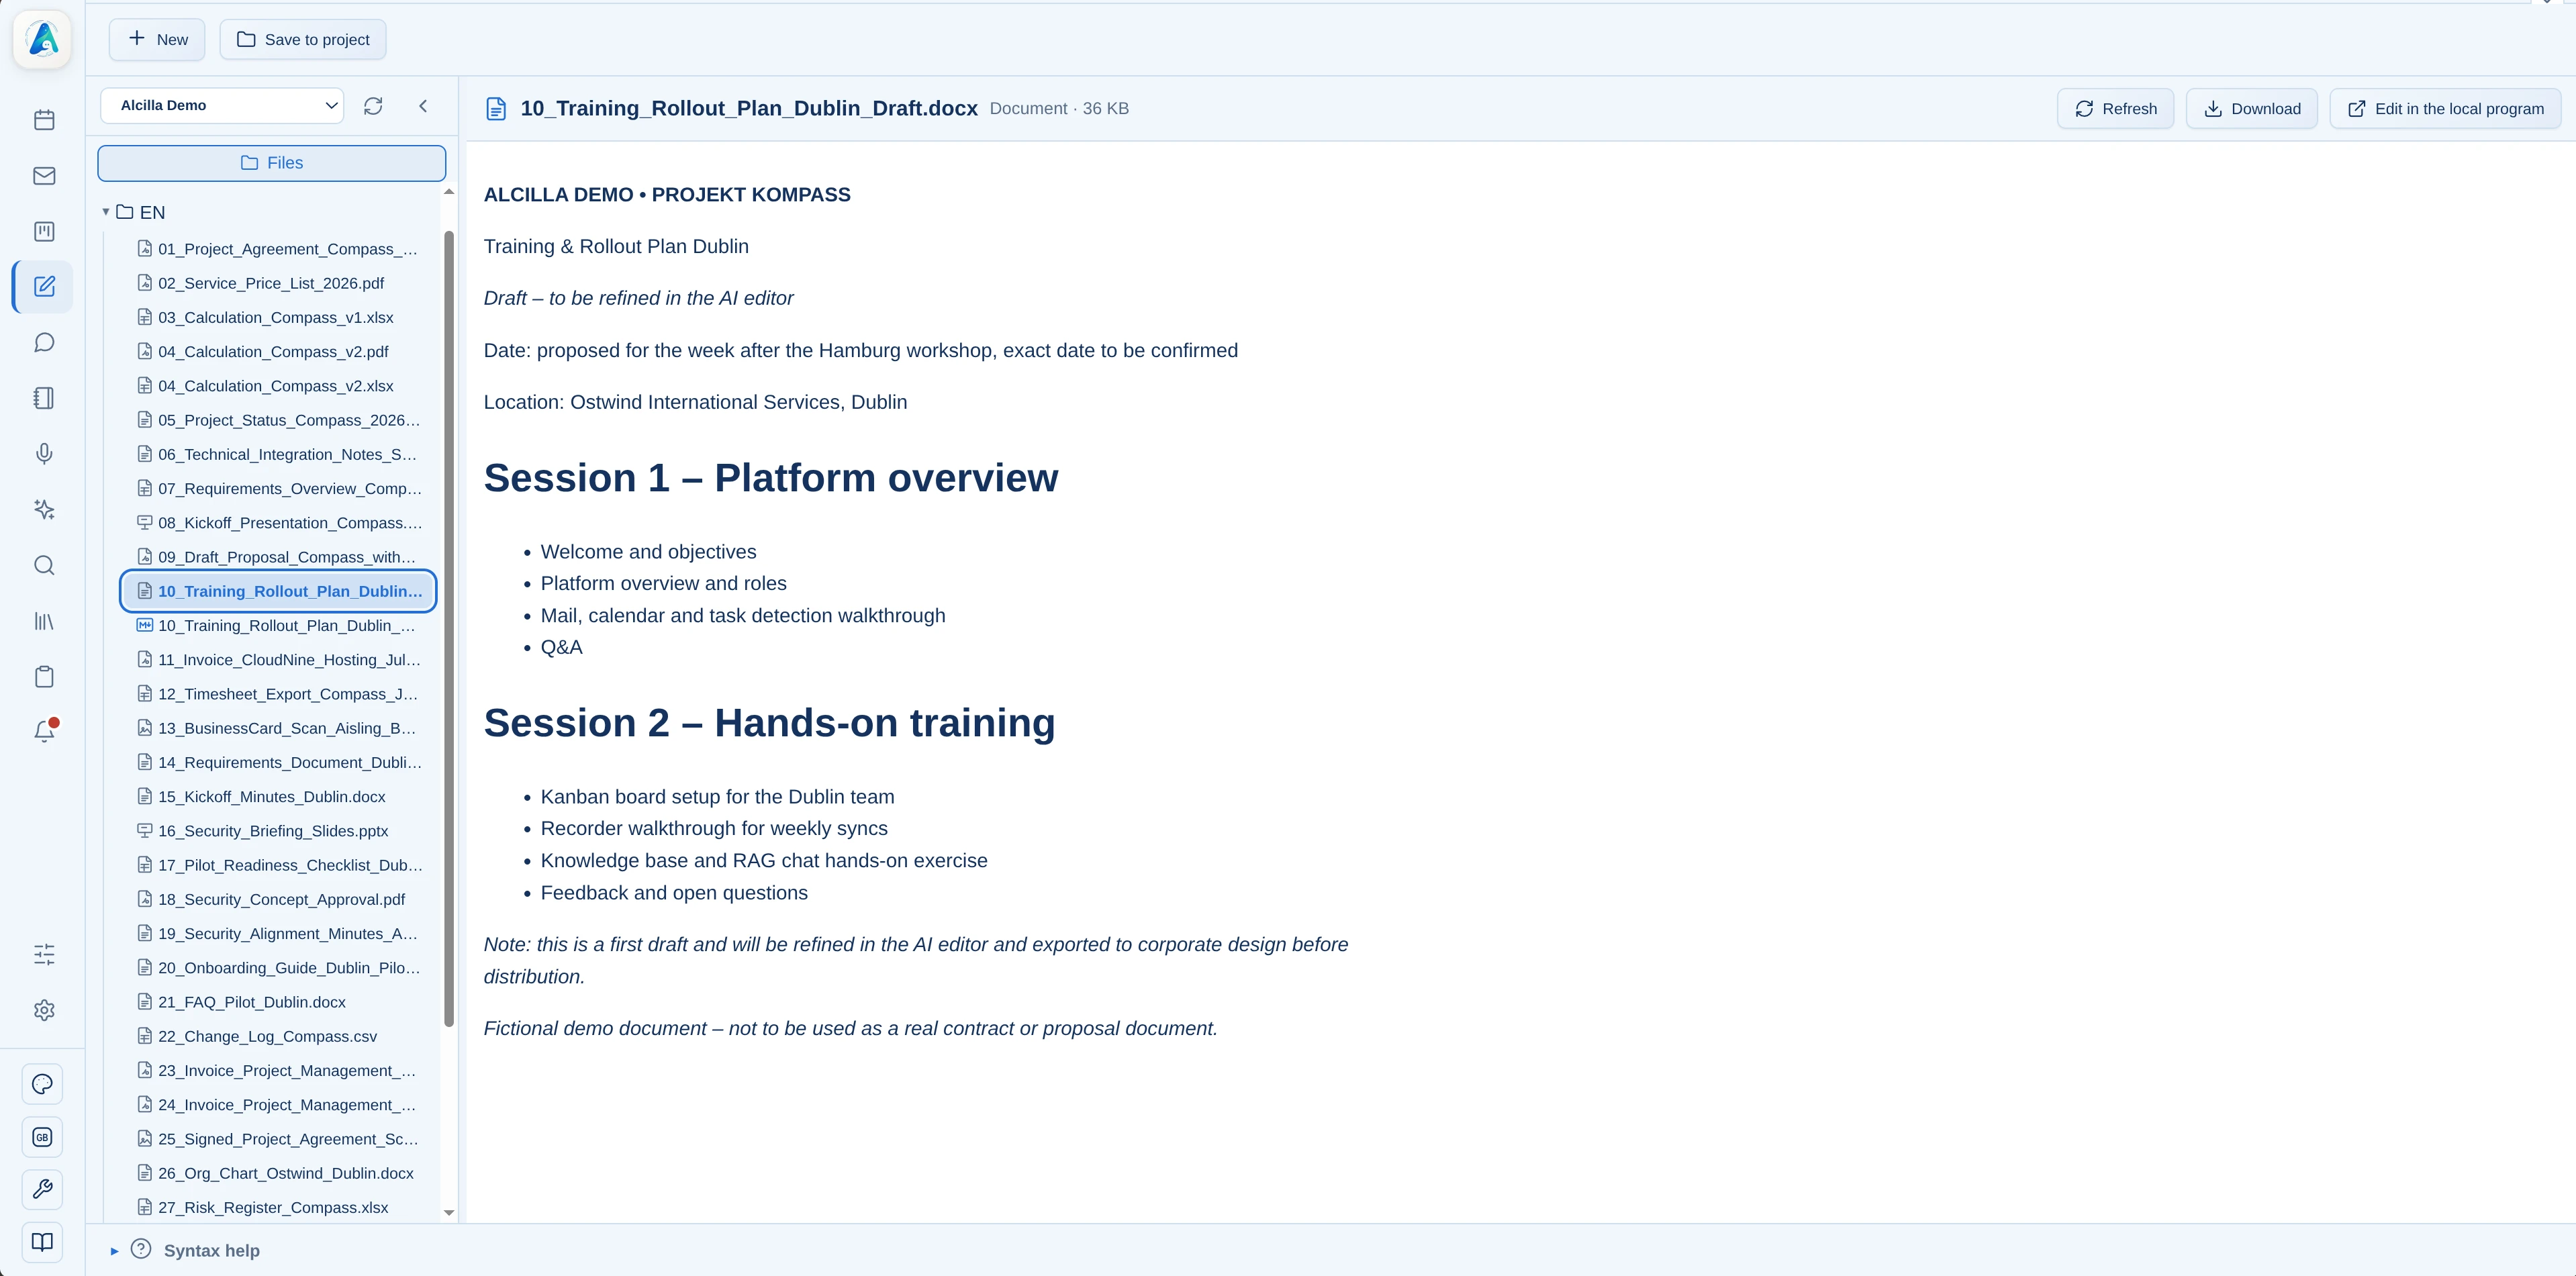Open the Kanban board icon

point(44,231)
